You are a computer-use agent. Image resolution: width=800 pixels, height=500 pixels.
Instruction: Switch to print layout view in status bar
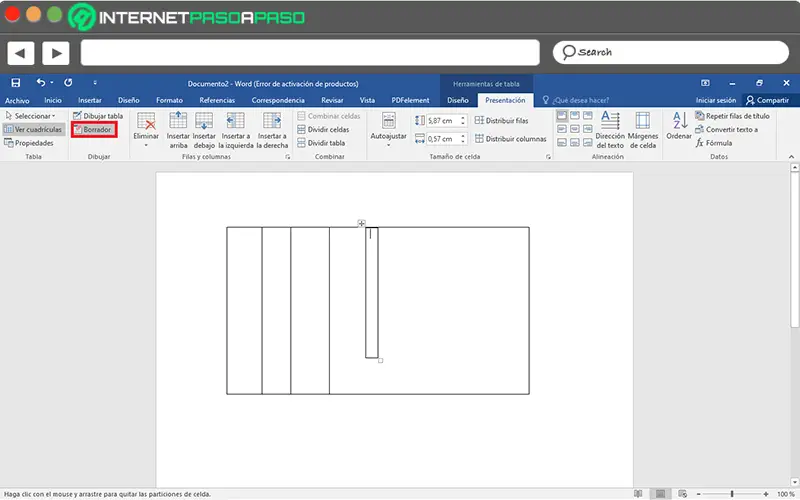coord(660,493)
